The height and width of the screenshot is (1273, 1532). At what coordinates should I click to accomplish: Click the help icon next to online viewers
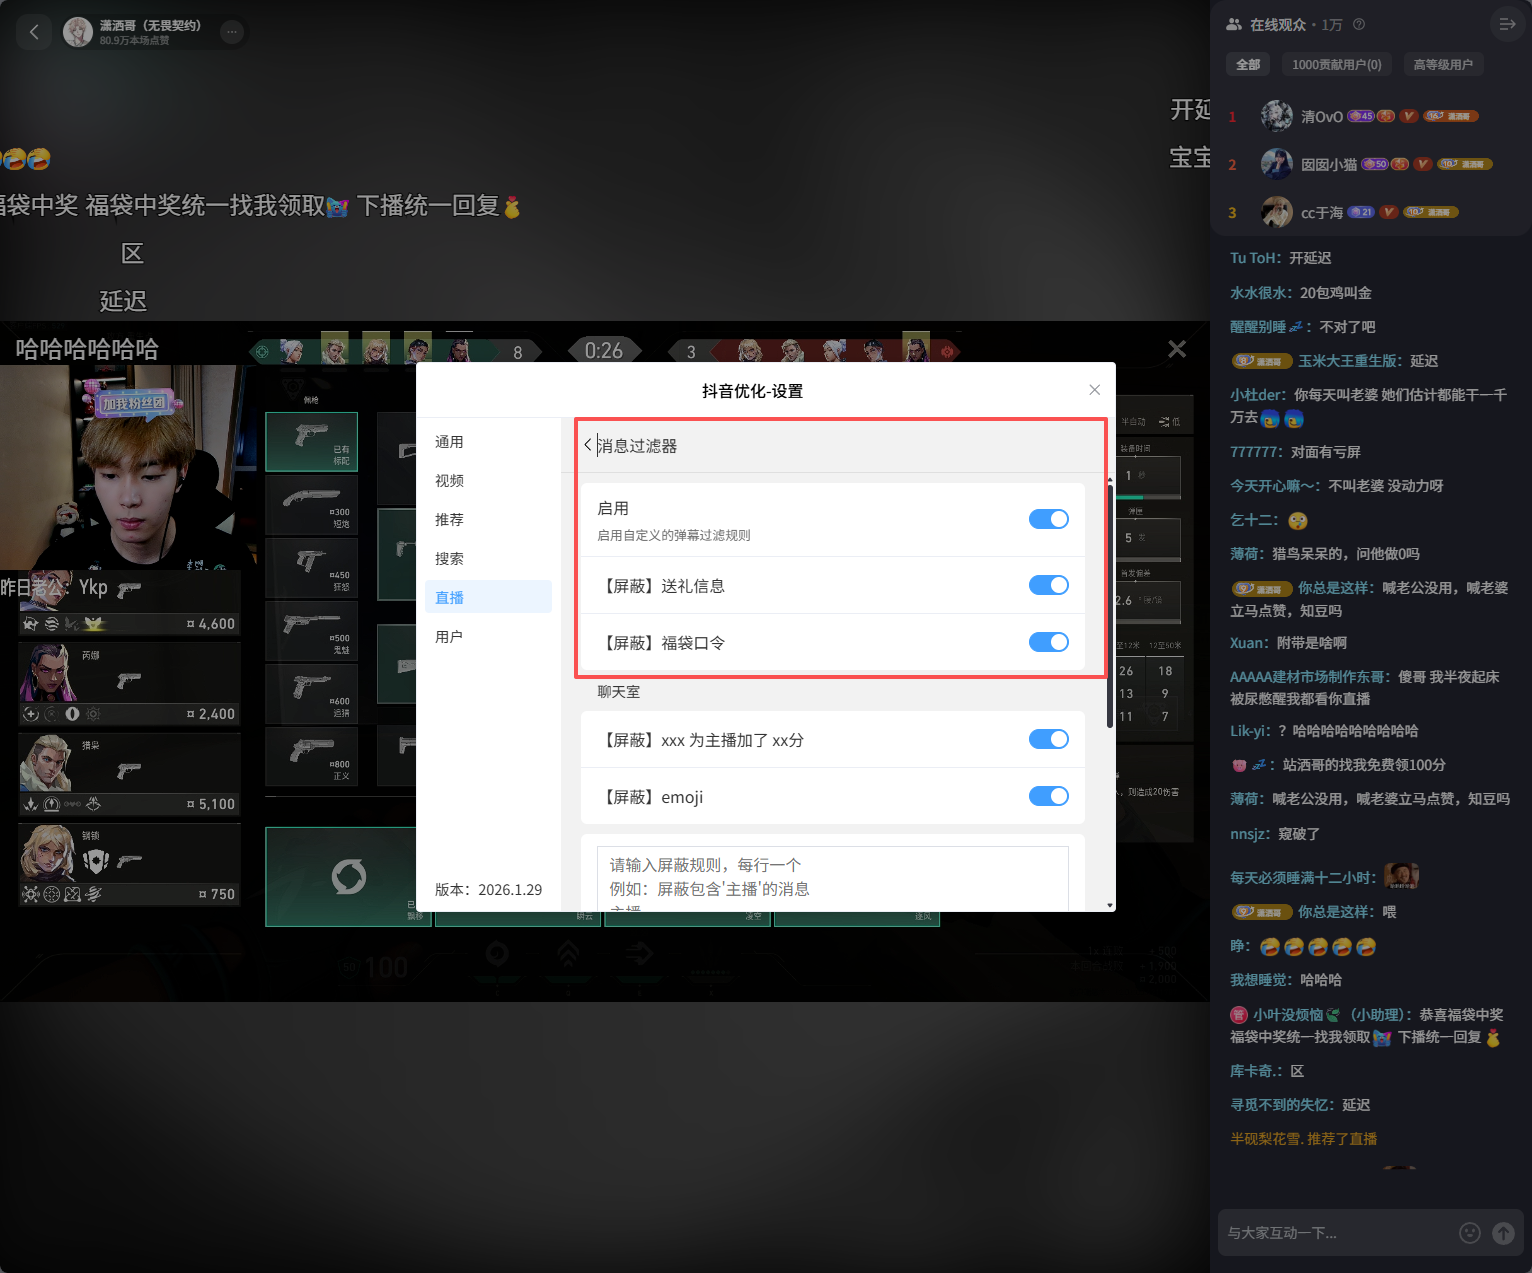(x=1359, y=24)
